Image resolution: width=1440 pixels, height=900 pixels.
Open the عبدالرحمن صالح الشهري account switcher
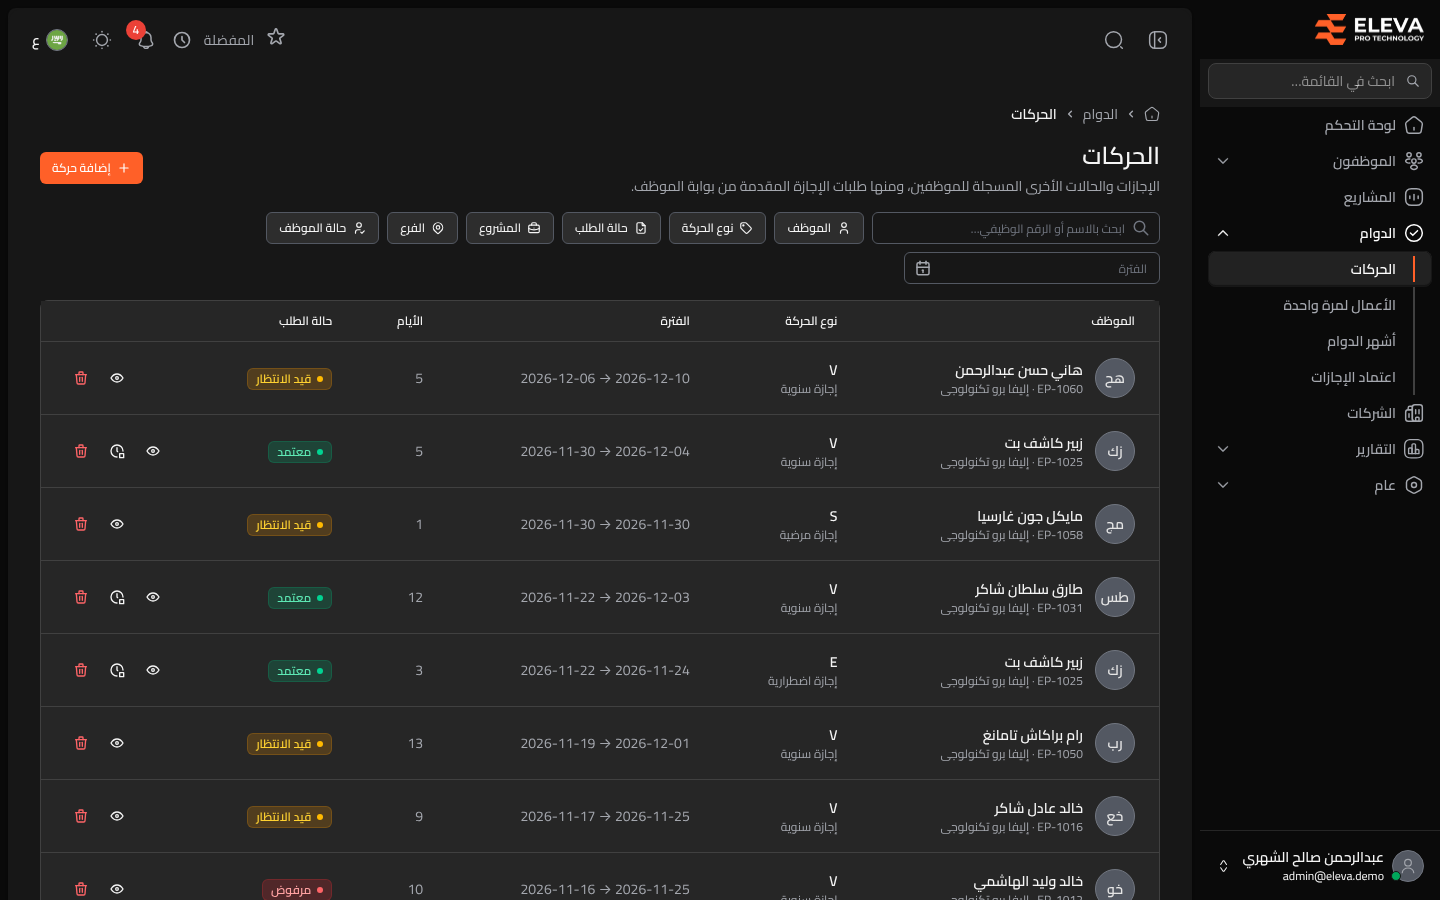1320,866
